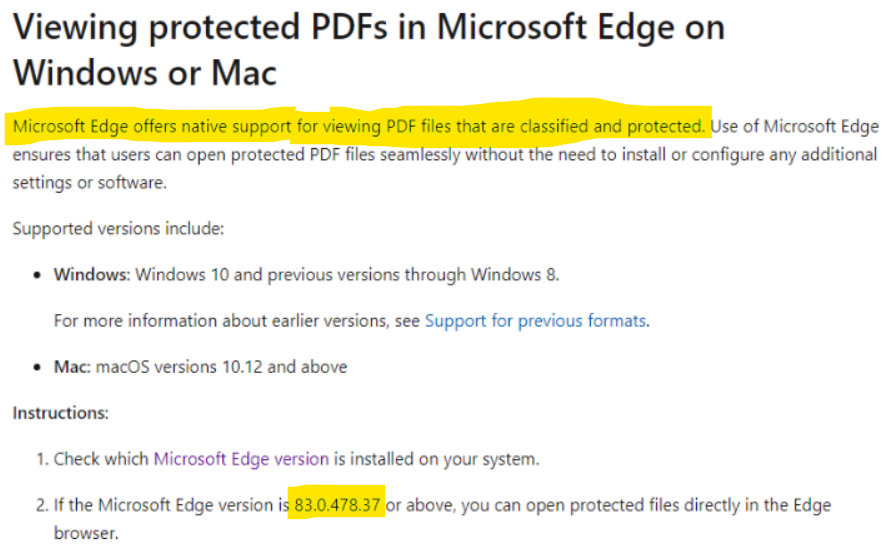Click "Windows or Mac" in the heading

pos(145,73)
